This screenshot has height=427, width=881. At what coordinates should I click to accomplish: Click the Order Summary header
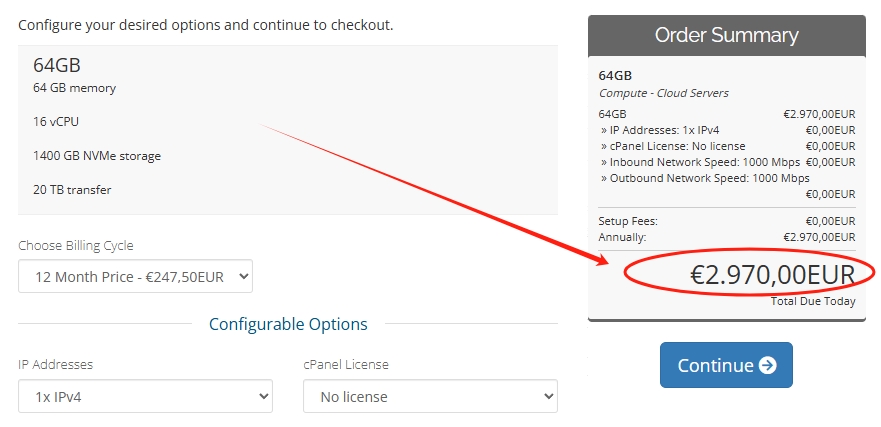point(726,35)
